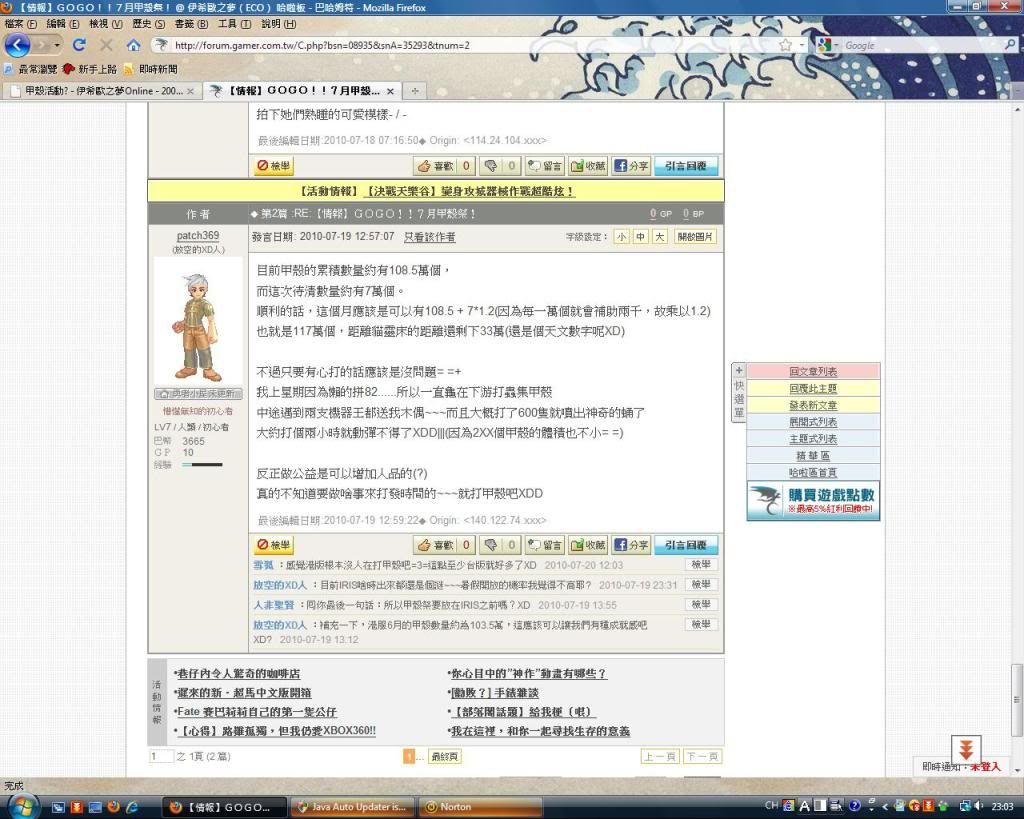Open the 決戰天樂谷 activity news link
The height and width of the screenshot is (819, 1024).
tap(470, 191)
